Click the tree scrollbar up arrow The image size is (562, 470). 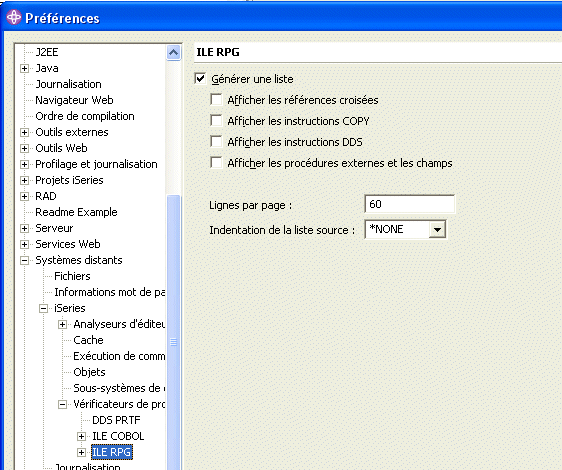tap(173, 53)
